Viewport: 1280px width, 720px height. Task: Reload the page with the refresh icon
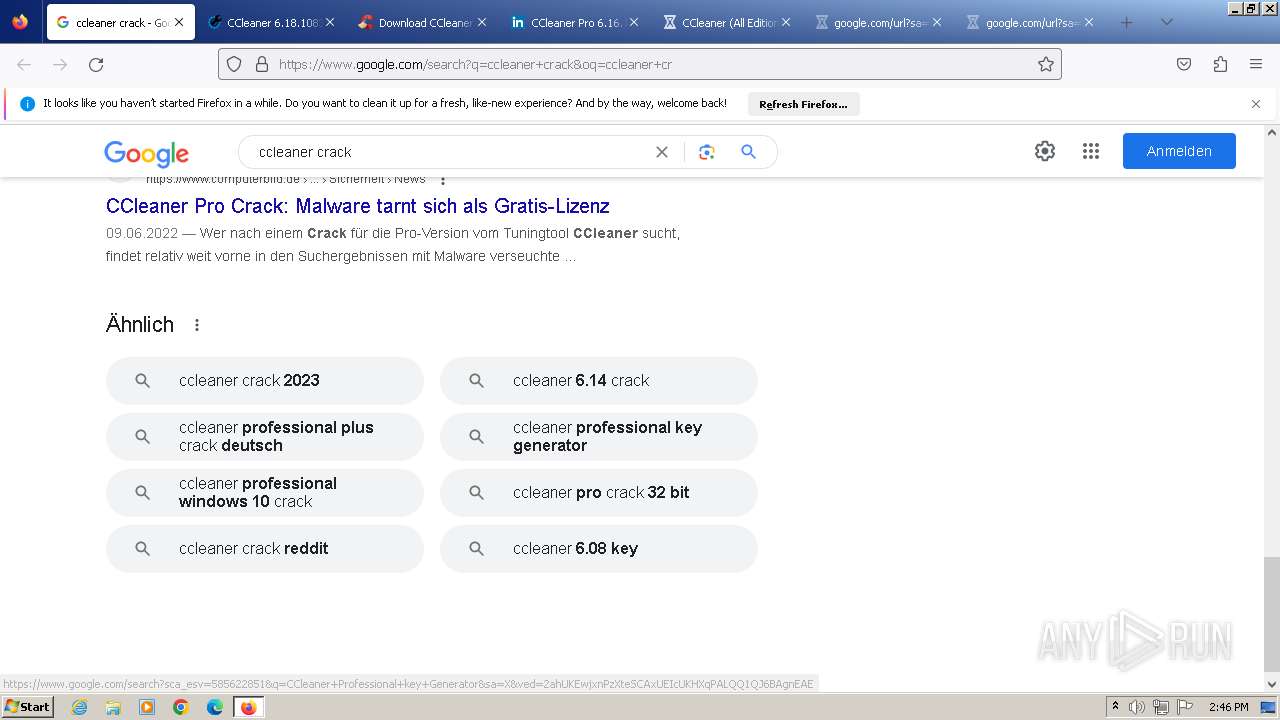[x=96, y=64]
